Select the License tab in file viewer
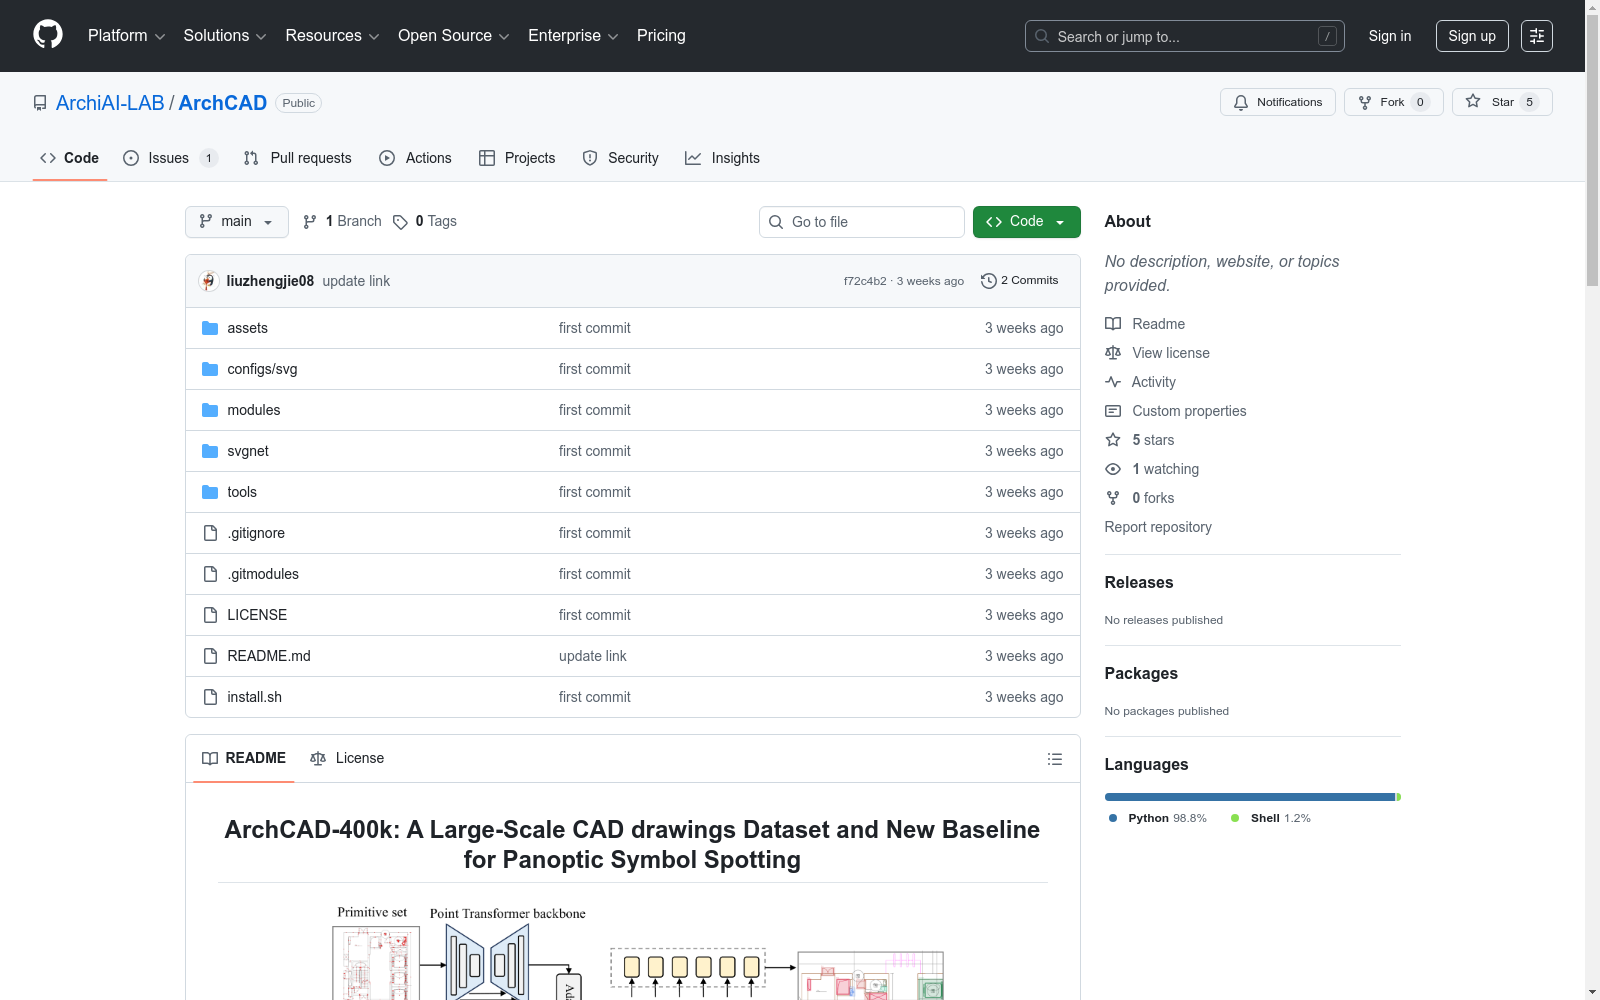Screen dimensions: 1600x1000 point(347,758)
